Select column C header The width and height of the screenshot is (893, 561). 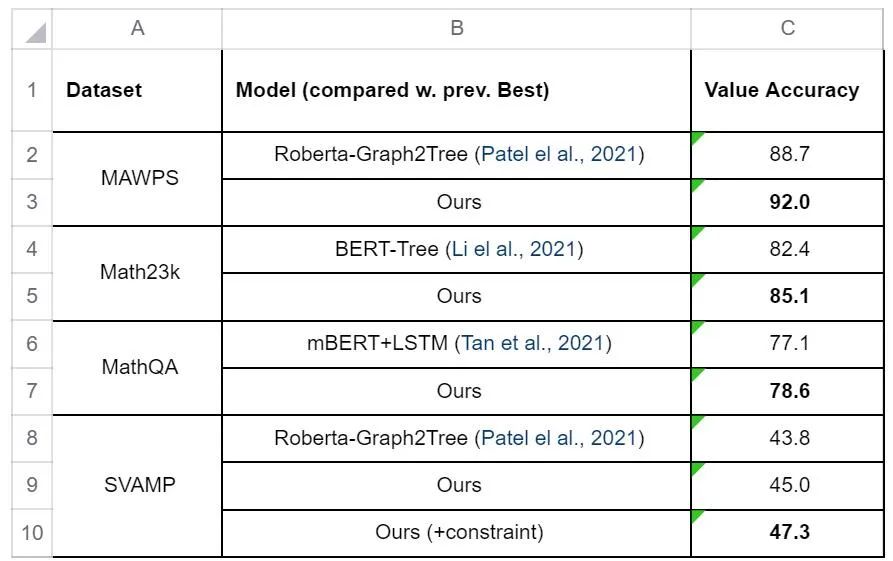tap(788, 29)
